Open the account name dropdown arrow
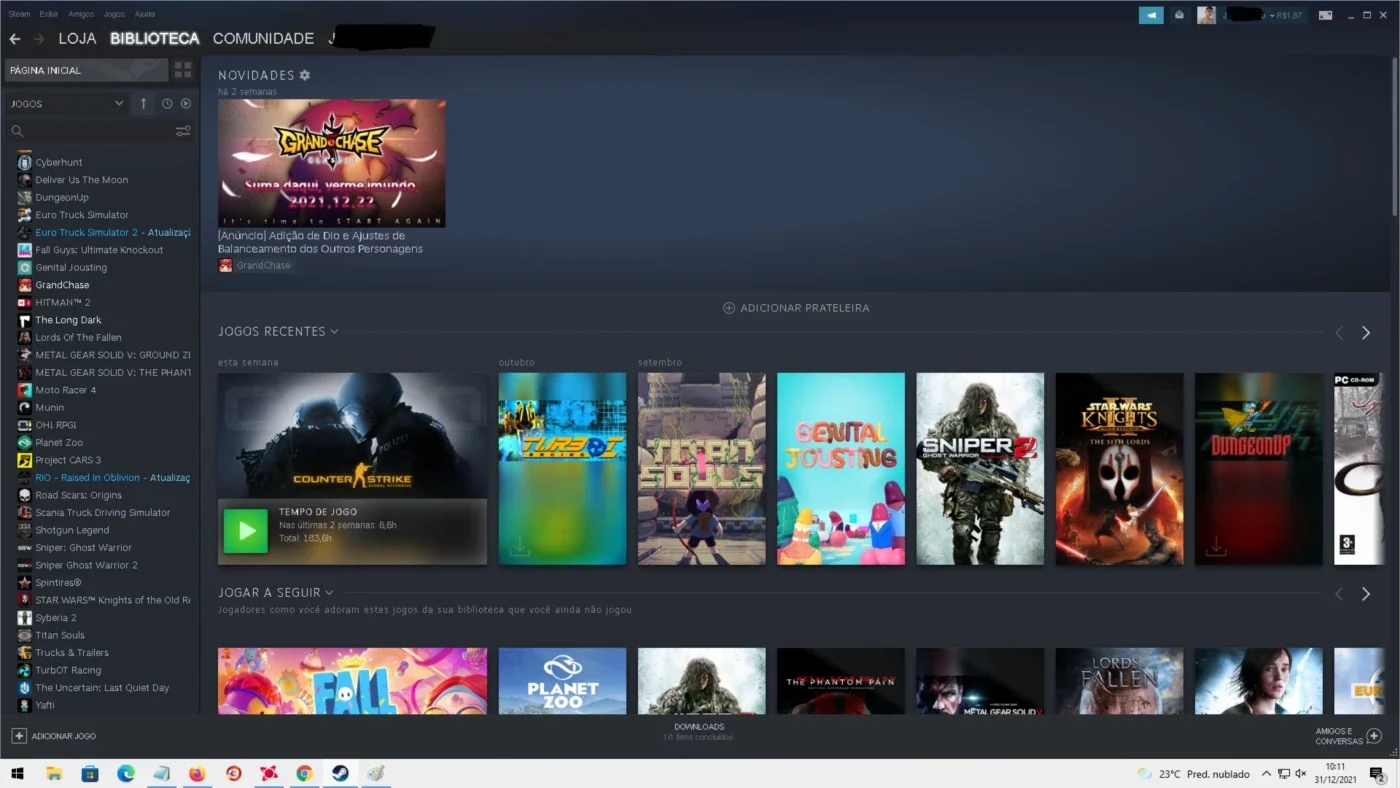Screen dimensions: 1400x788 point(1272,16)
